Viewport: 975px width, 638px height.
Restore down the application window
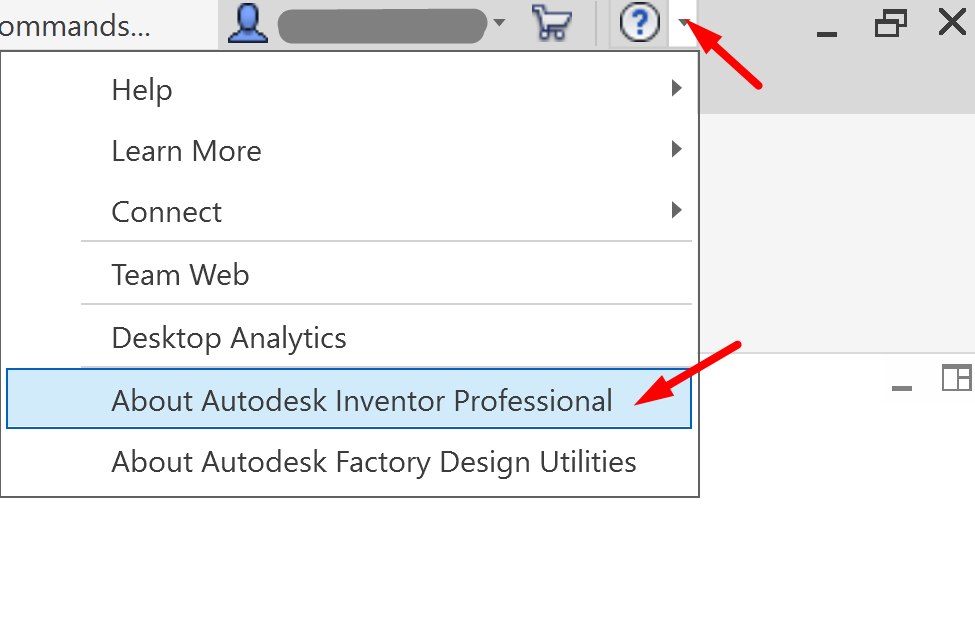[x=889, y=23]
